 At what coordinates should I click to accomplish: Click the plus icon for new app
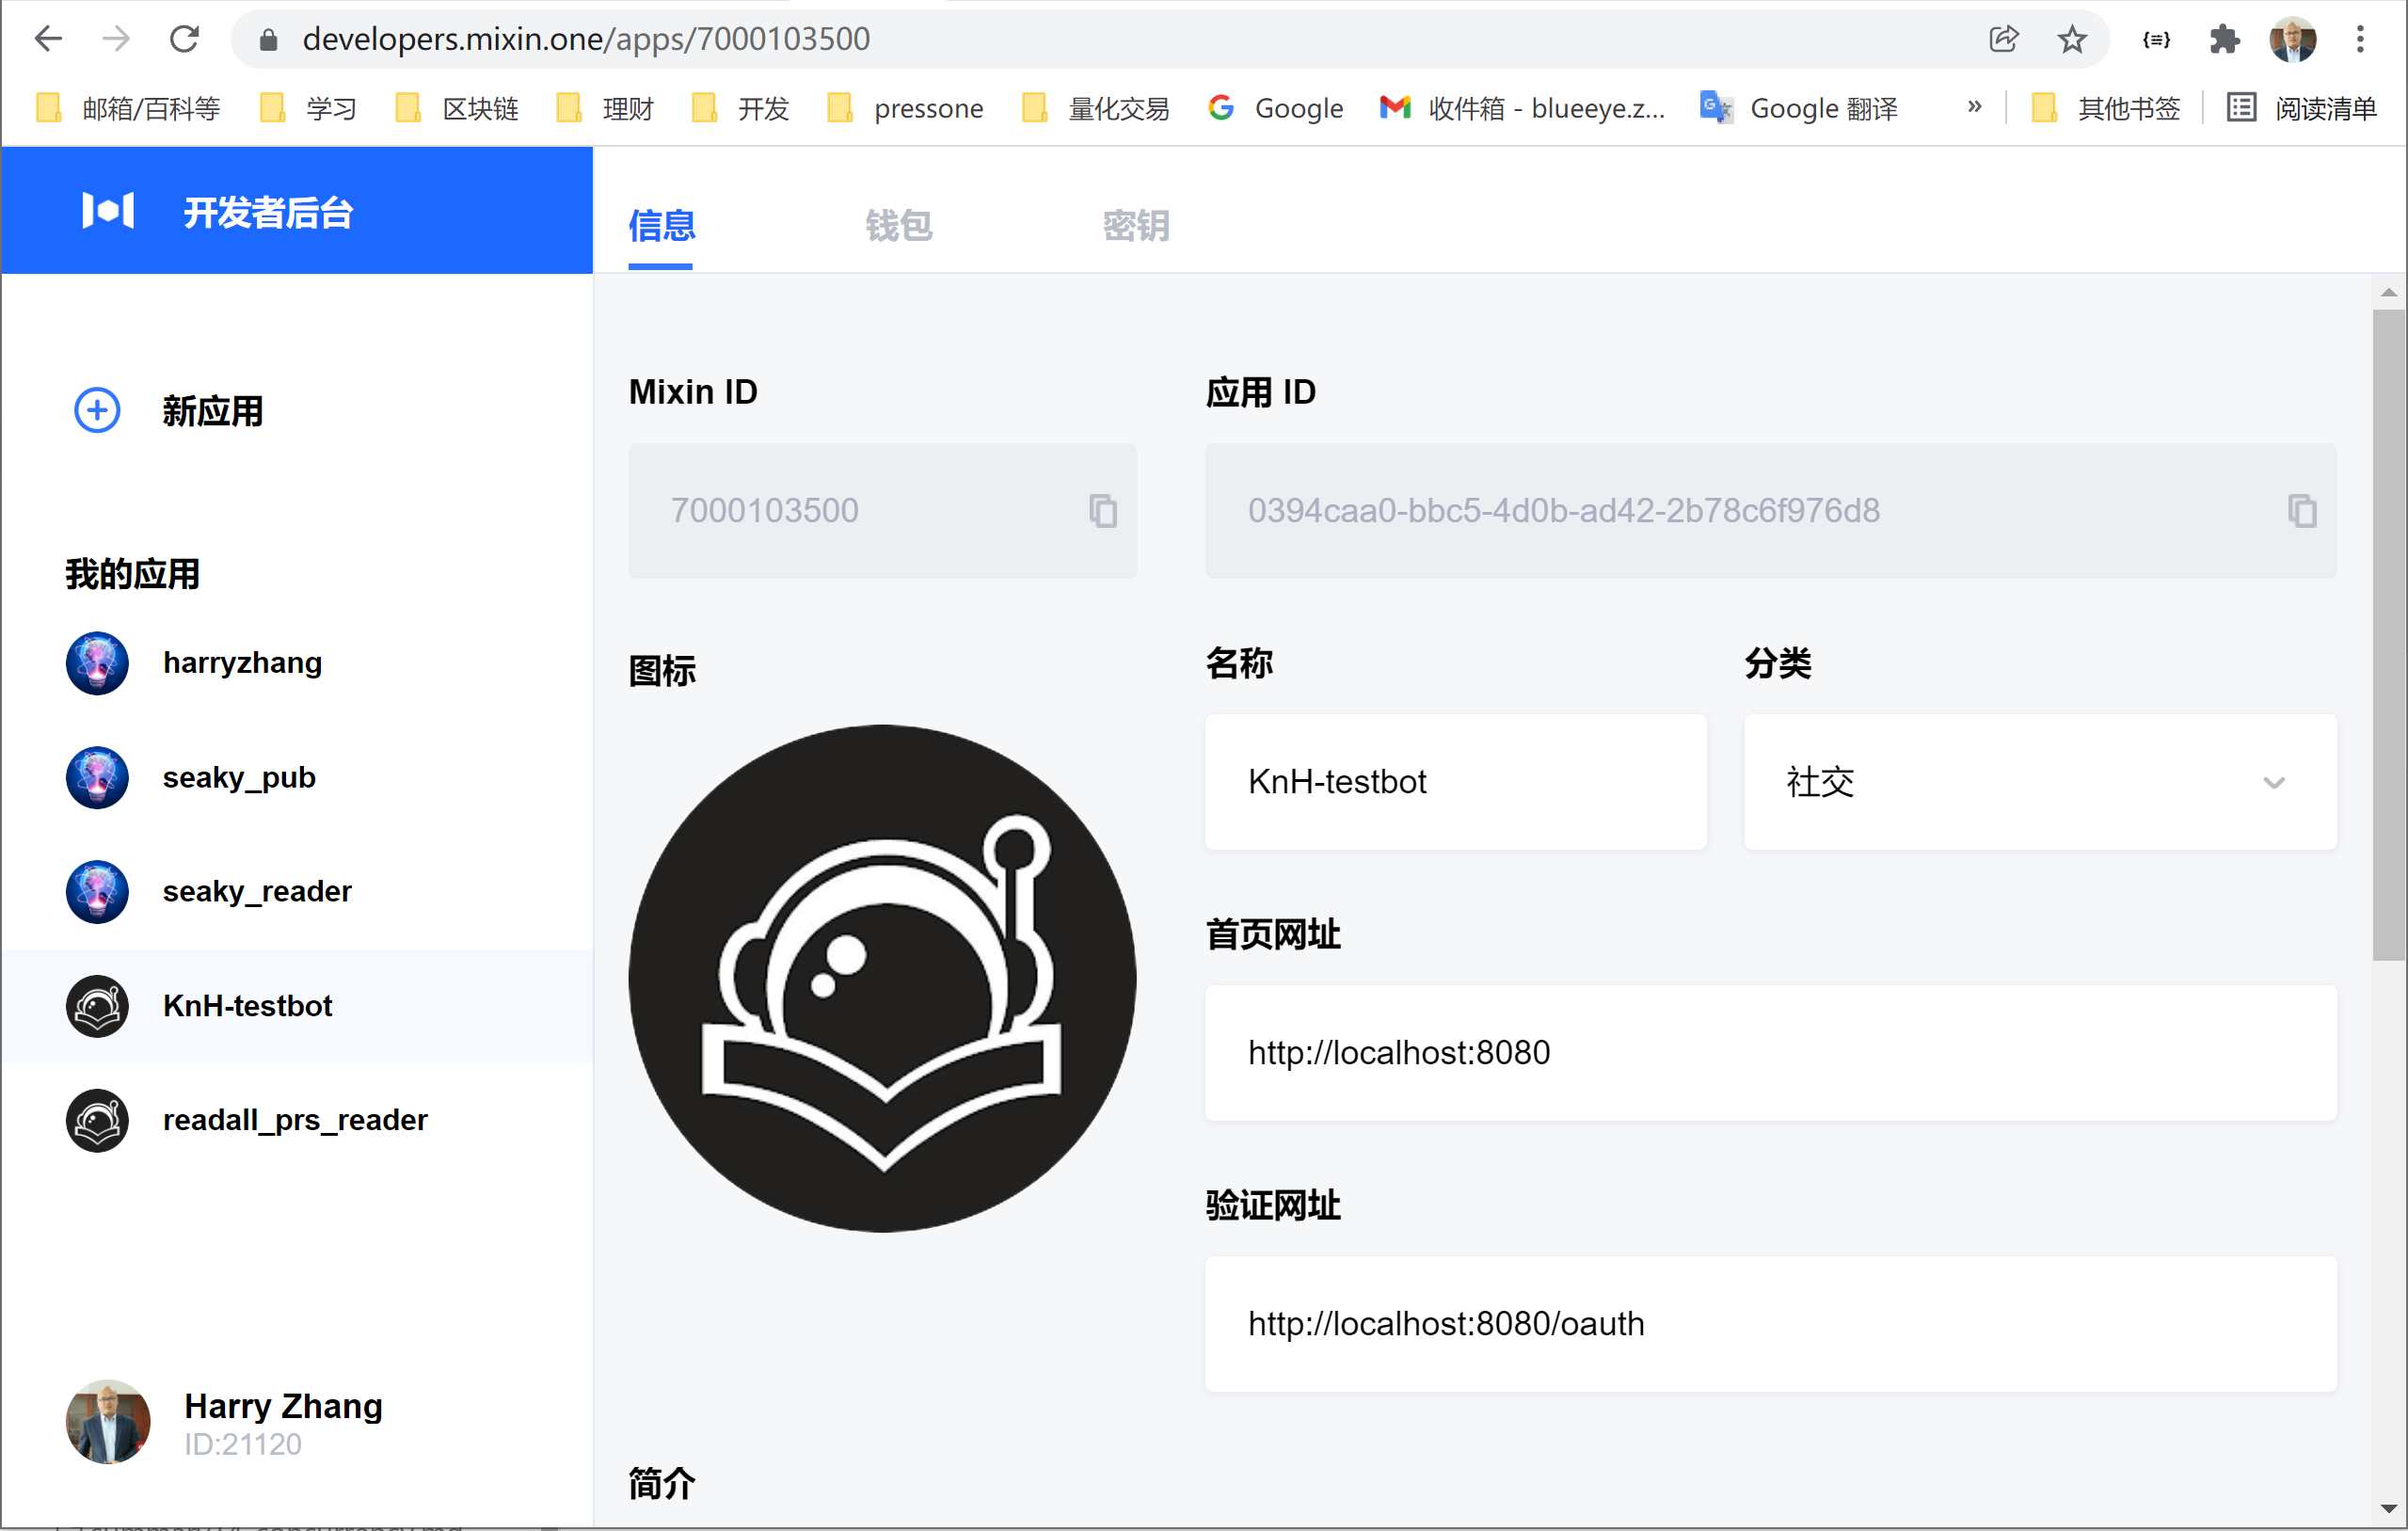click(x=97, y=411)
